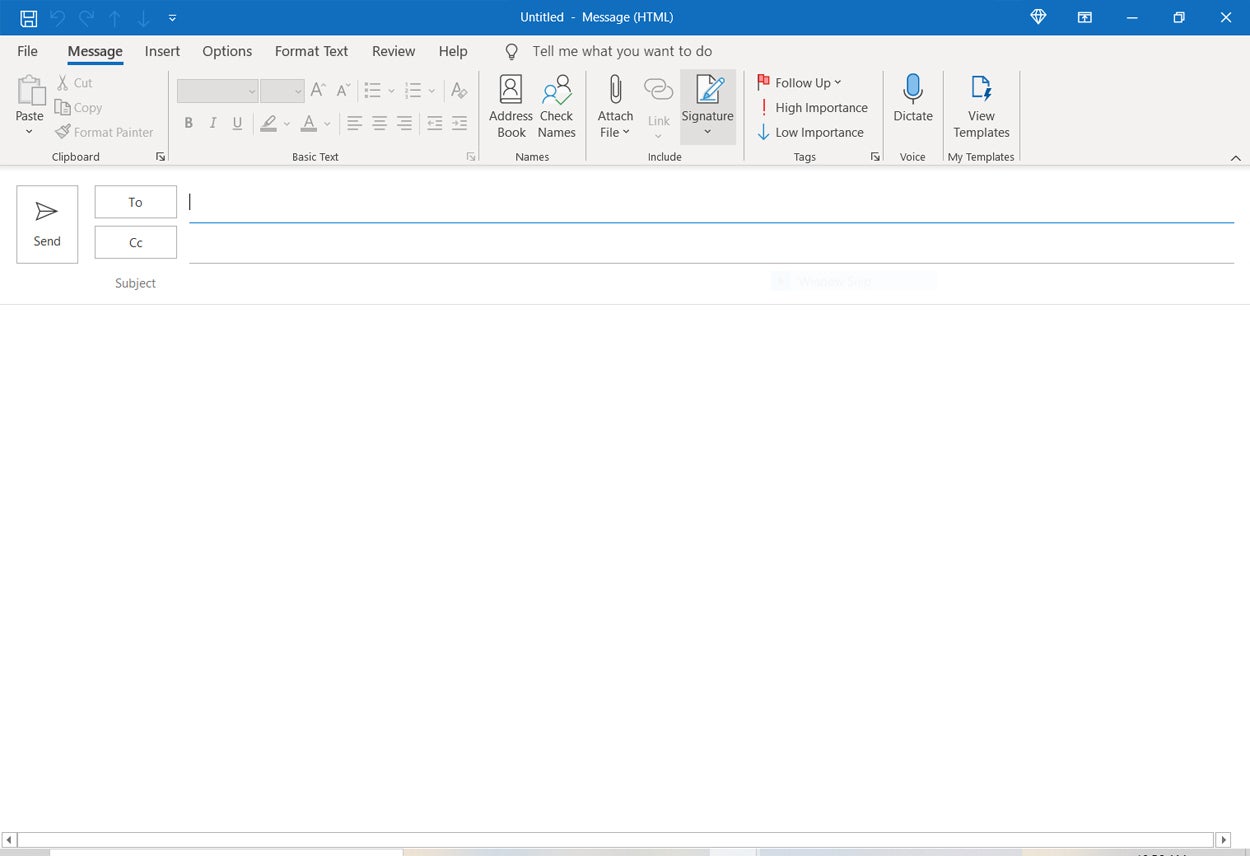Click the Cc button
Viewport: 1250px width, 856px height.
(136, 243)
